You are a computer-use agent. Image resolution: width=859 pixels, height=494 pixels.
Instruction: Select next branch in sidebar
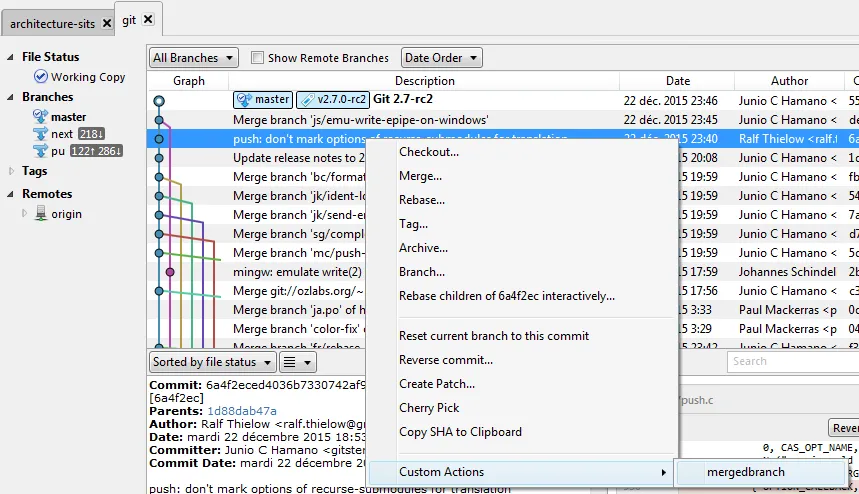(x=61, y=134)
